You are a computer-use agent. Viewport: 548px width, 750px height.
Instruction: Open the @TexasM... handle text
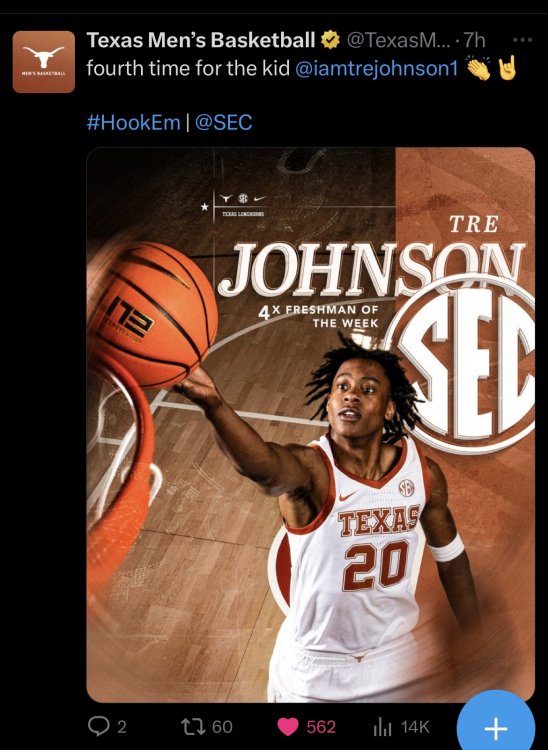tap(398, 40)
